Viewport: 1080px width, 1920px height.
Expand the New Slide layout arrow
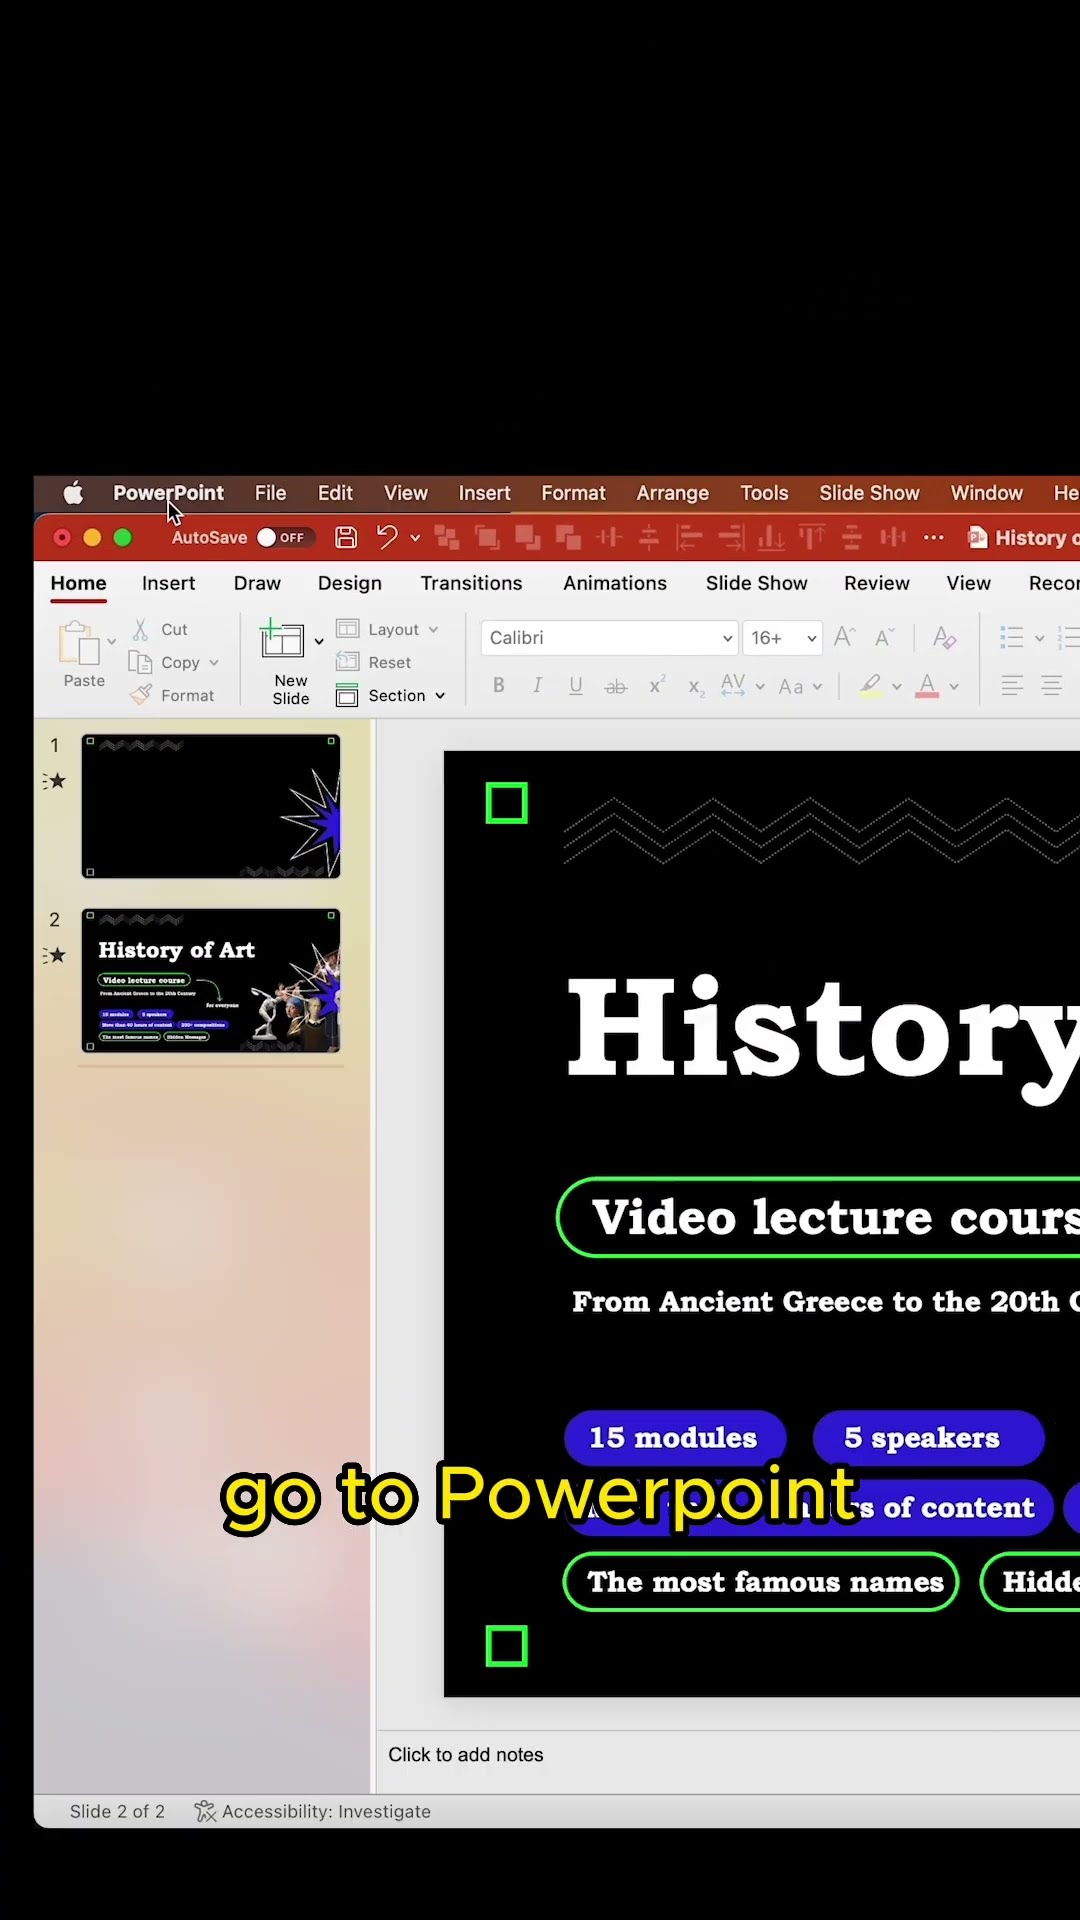[x=319, y=641]
